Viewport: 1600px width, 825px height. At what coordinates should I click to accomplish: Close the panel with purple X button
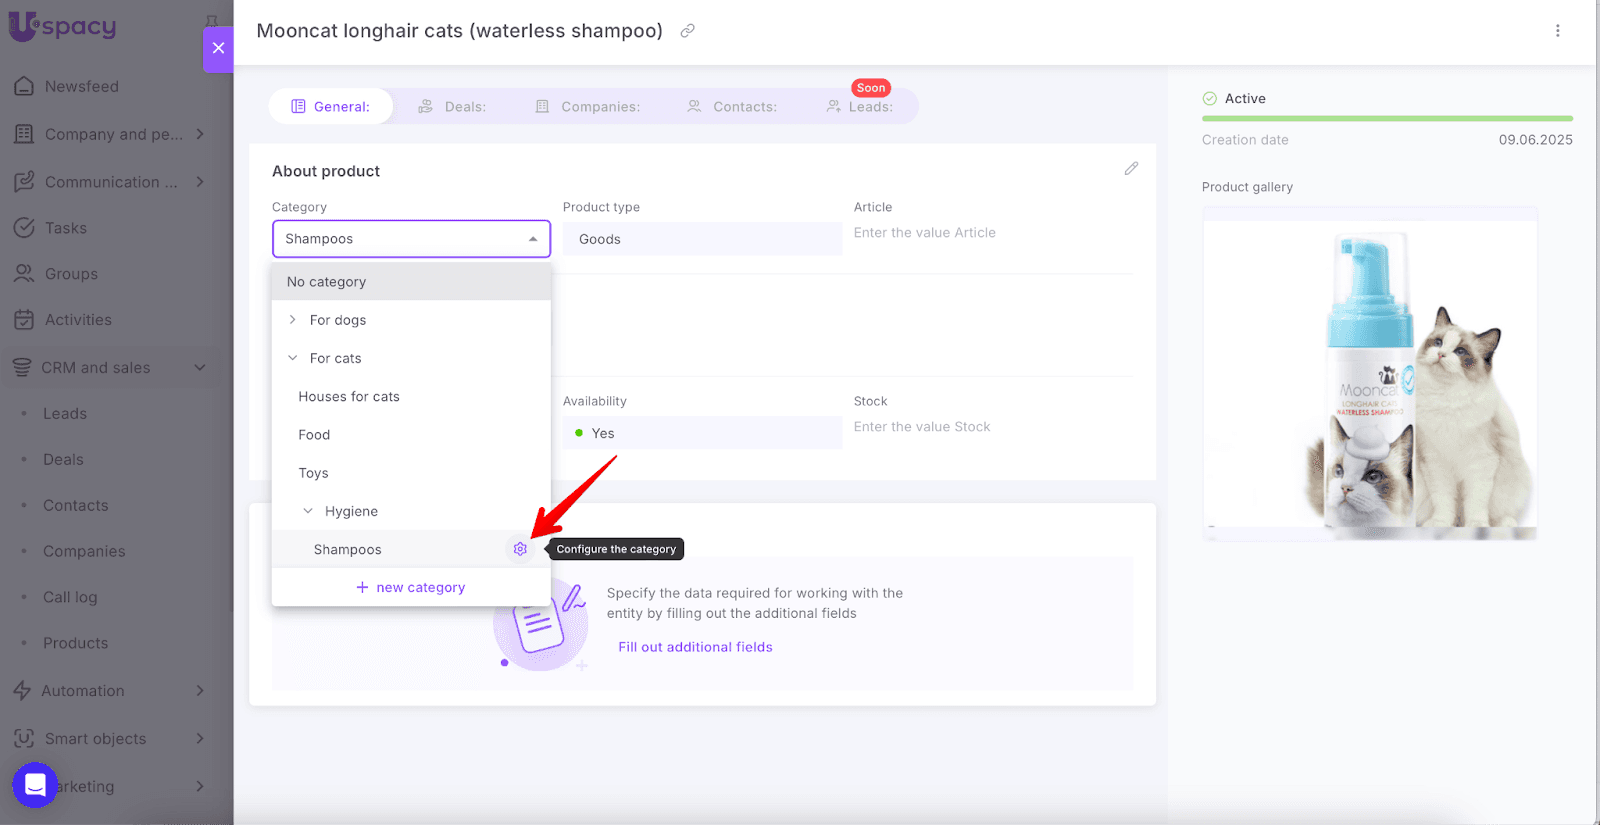tap(218, 48)
